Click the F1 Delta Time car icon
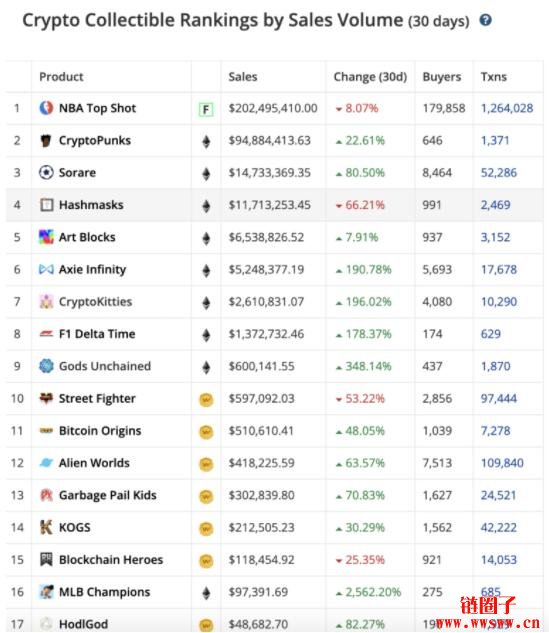Screen dimensions: 549x633 [46, 334]
